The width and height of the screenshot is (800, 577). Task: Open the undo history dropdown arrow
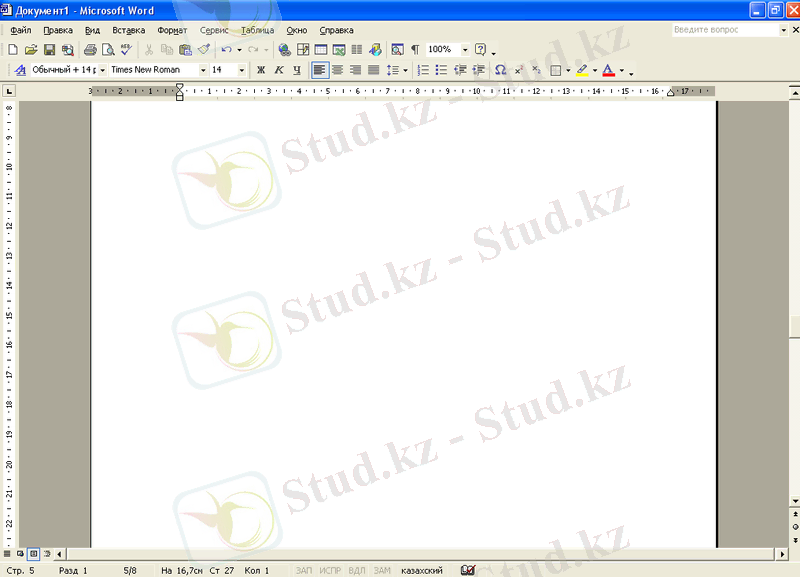click(x=239, y=49)
